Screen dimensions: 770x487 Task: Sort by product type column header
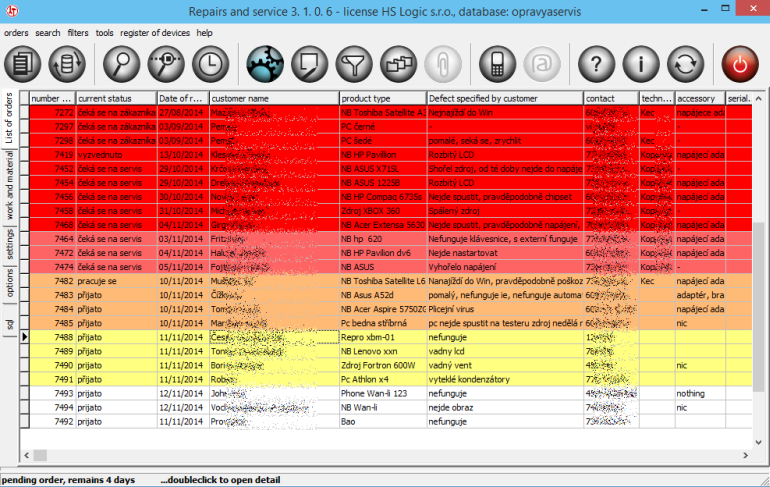click(383, 99)
